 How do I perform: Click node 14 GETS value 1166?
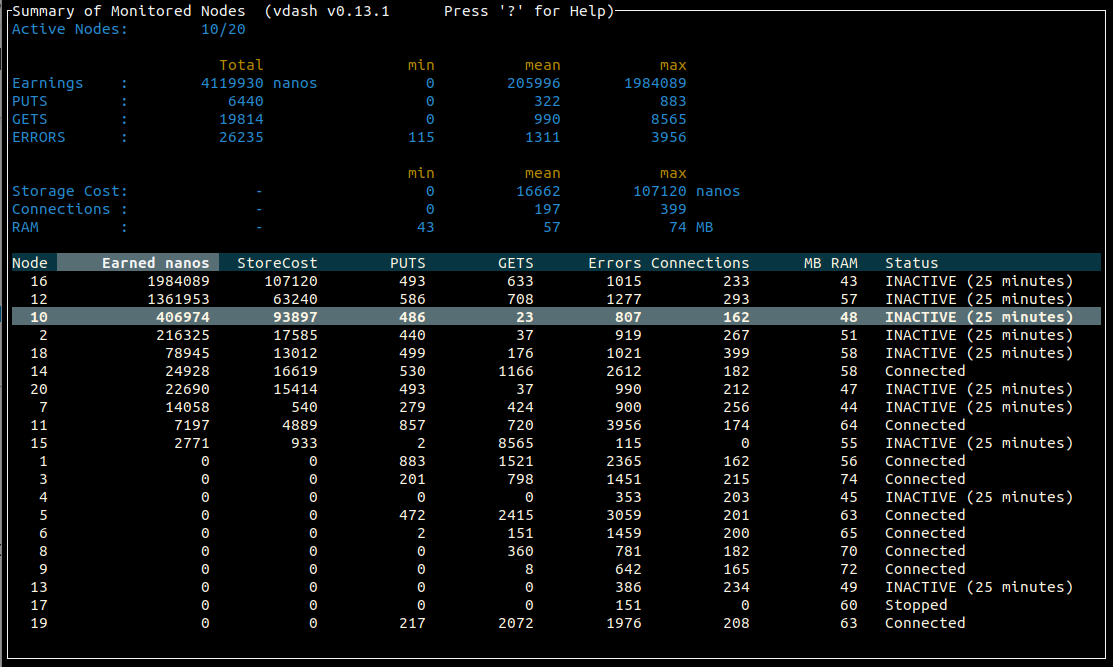click(515, 371)
